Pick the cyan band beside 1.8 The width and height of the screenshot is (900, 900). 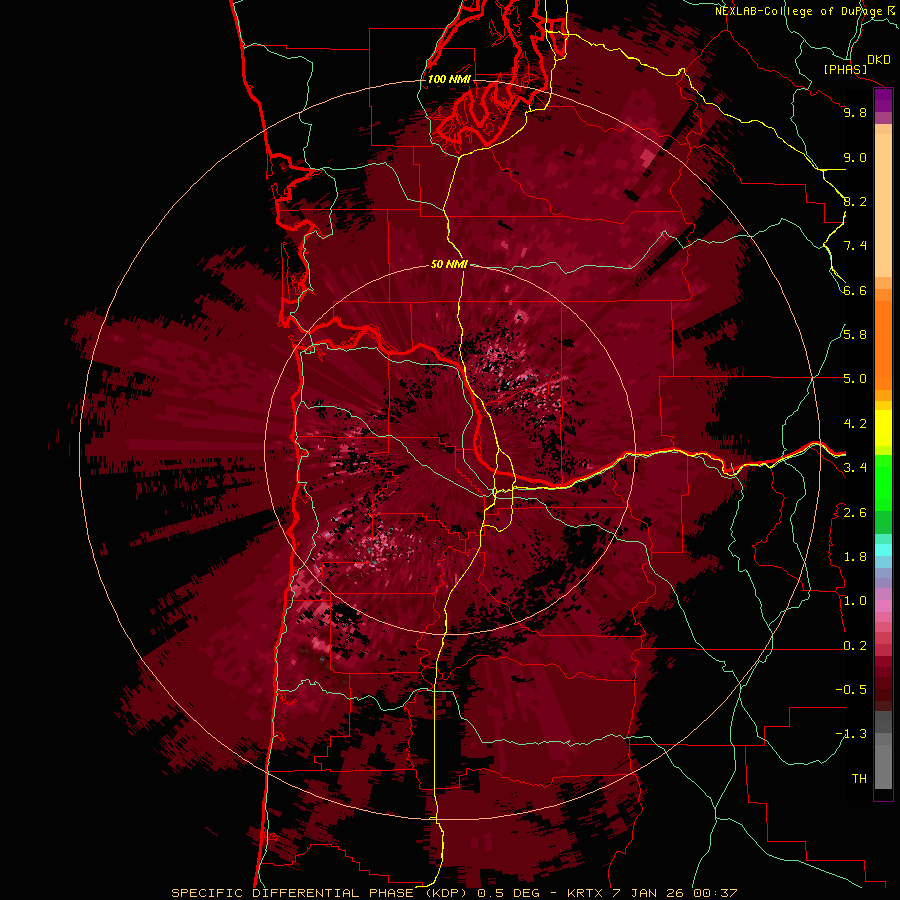click(x=883, y=550)
